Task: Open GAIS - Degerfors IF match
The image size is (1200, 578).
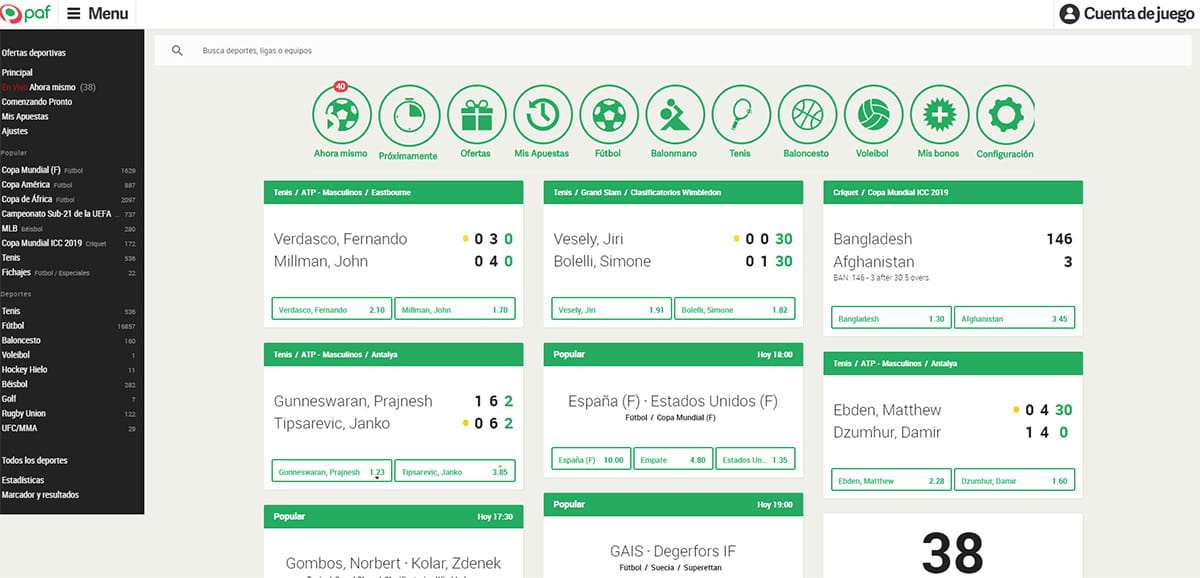Action: pyautogui.click(x=673, y=551)
